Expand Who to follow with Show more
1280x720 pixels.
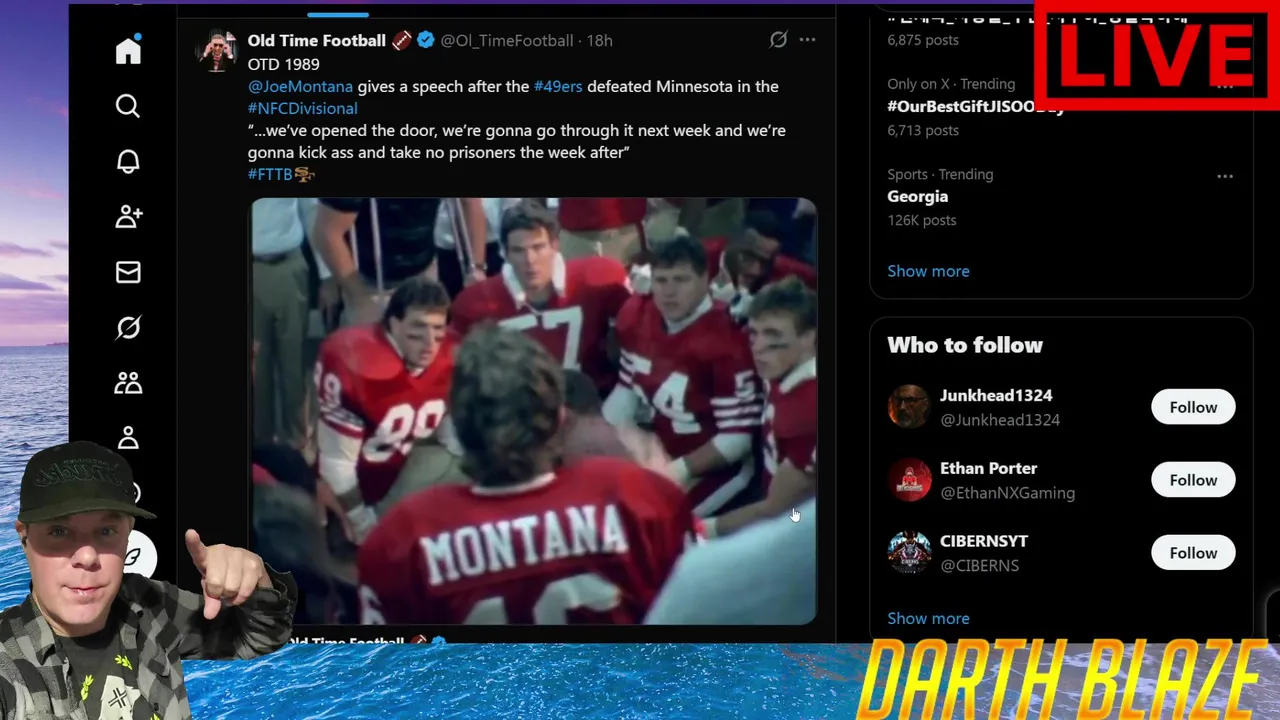[x=928, y=618]
